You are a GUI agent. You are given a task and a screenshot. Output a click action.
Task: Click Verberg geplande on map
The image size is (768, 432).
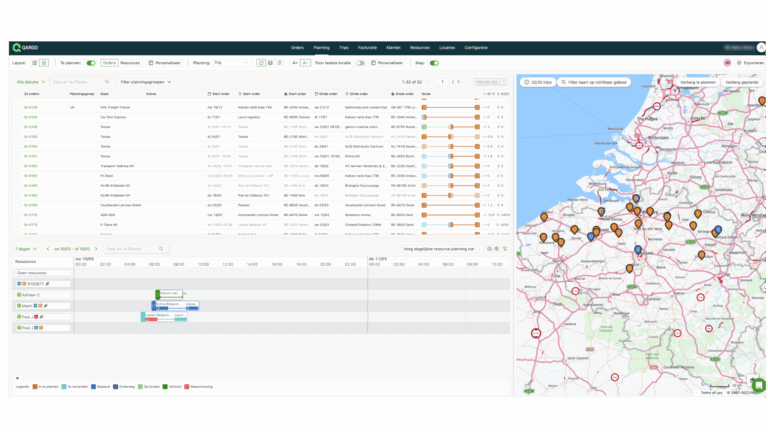[x=742, y=82]
